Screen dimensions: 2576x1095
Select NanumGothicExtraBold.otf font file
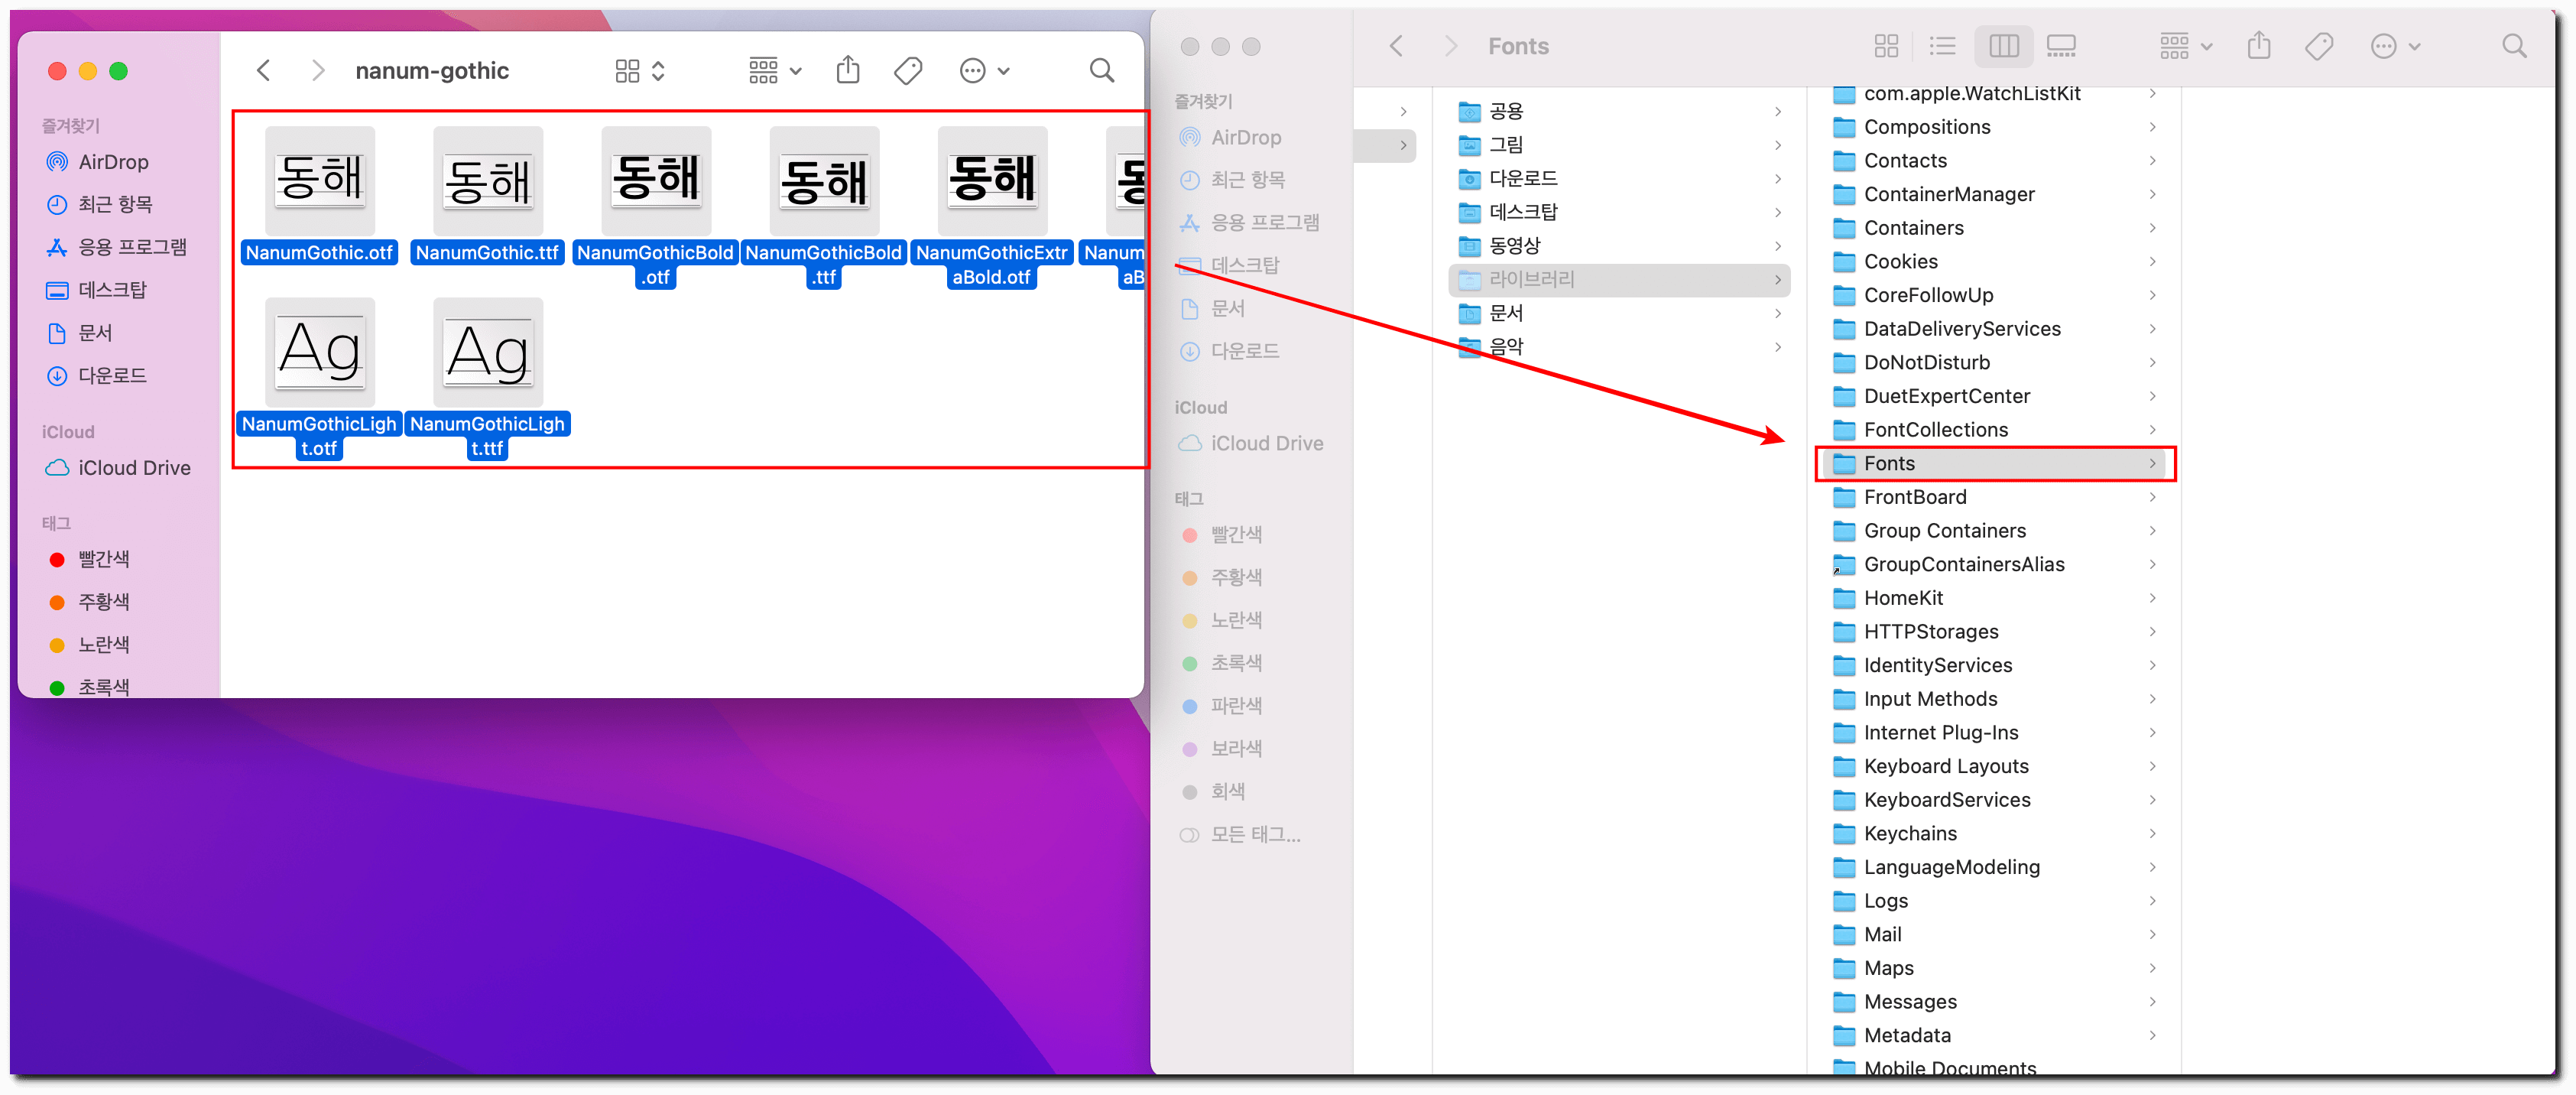(991, 208)
